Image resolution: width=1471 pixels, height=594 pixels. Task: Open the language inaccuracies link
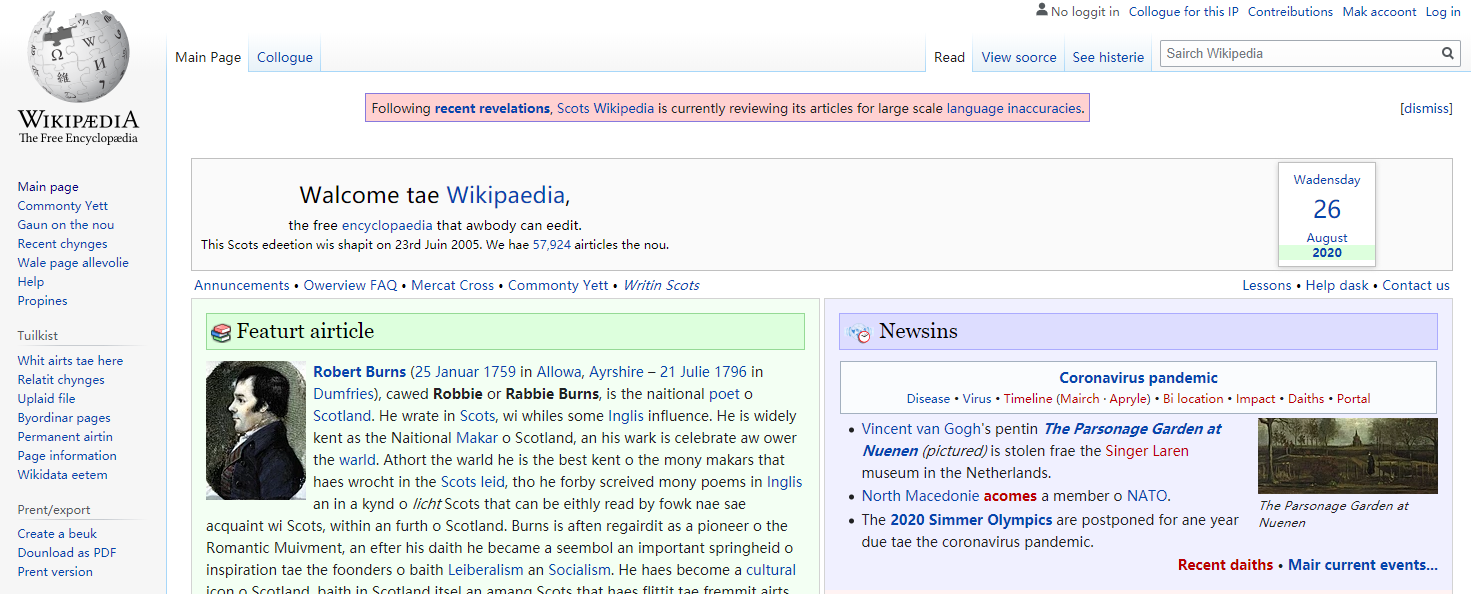click(x=1015, y=108)
